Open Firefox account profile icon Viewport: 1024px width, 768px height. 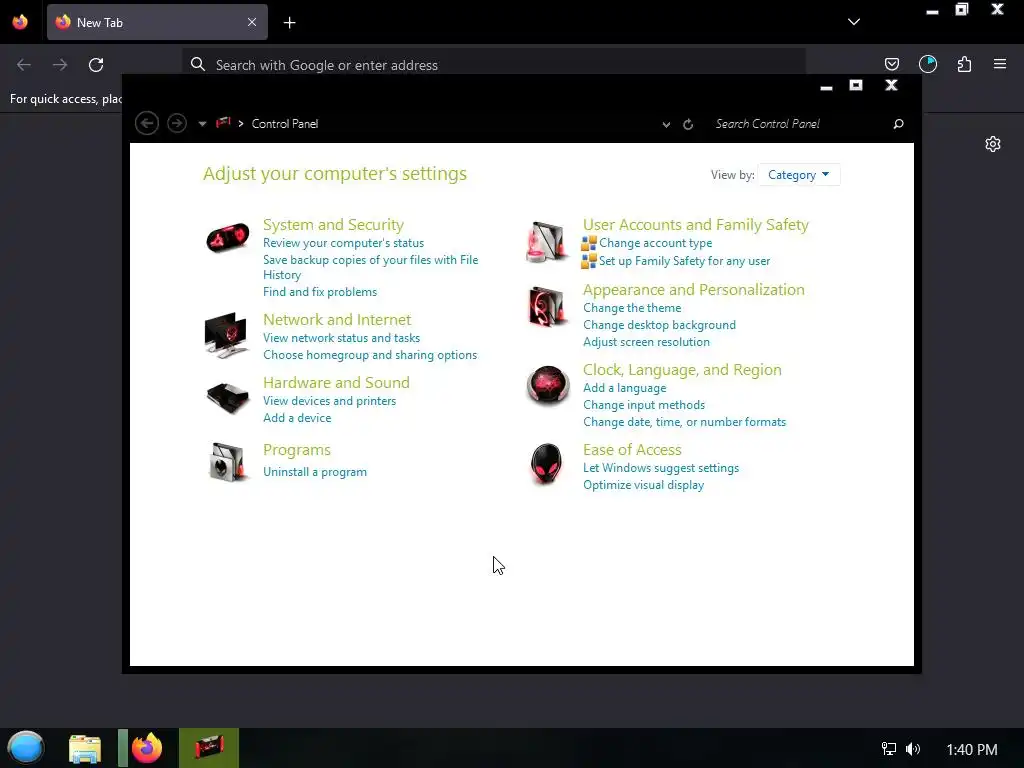point(927,64)
